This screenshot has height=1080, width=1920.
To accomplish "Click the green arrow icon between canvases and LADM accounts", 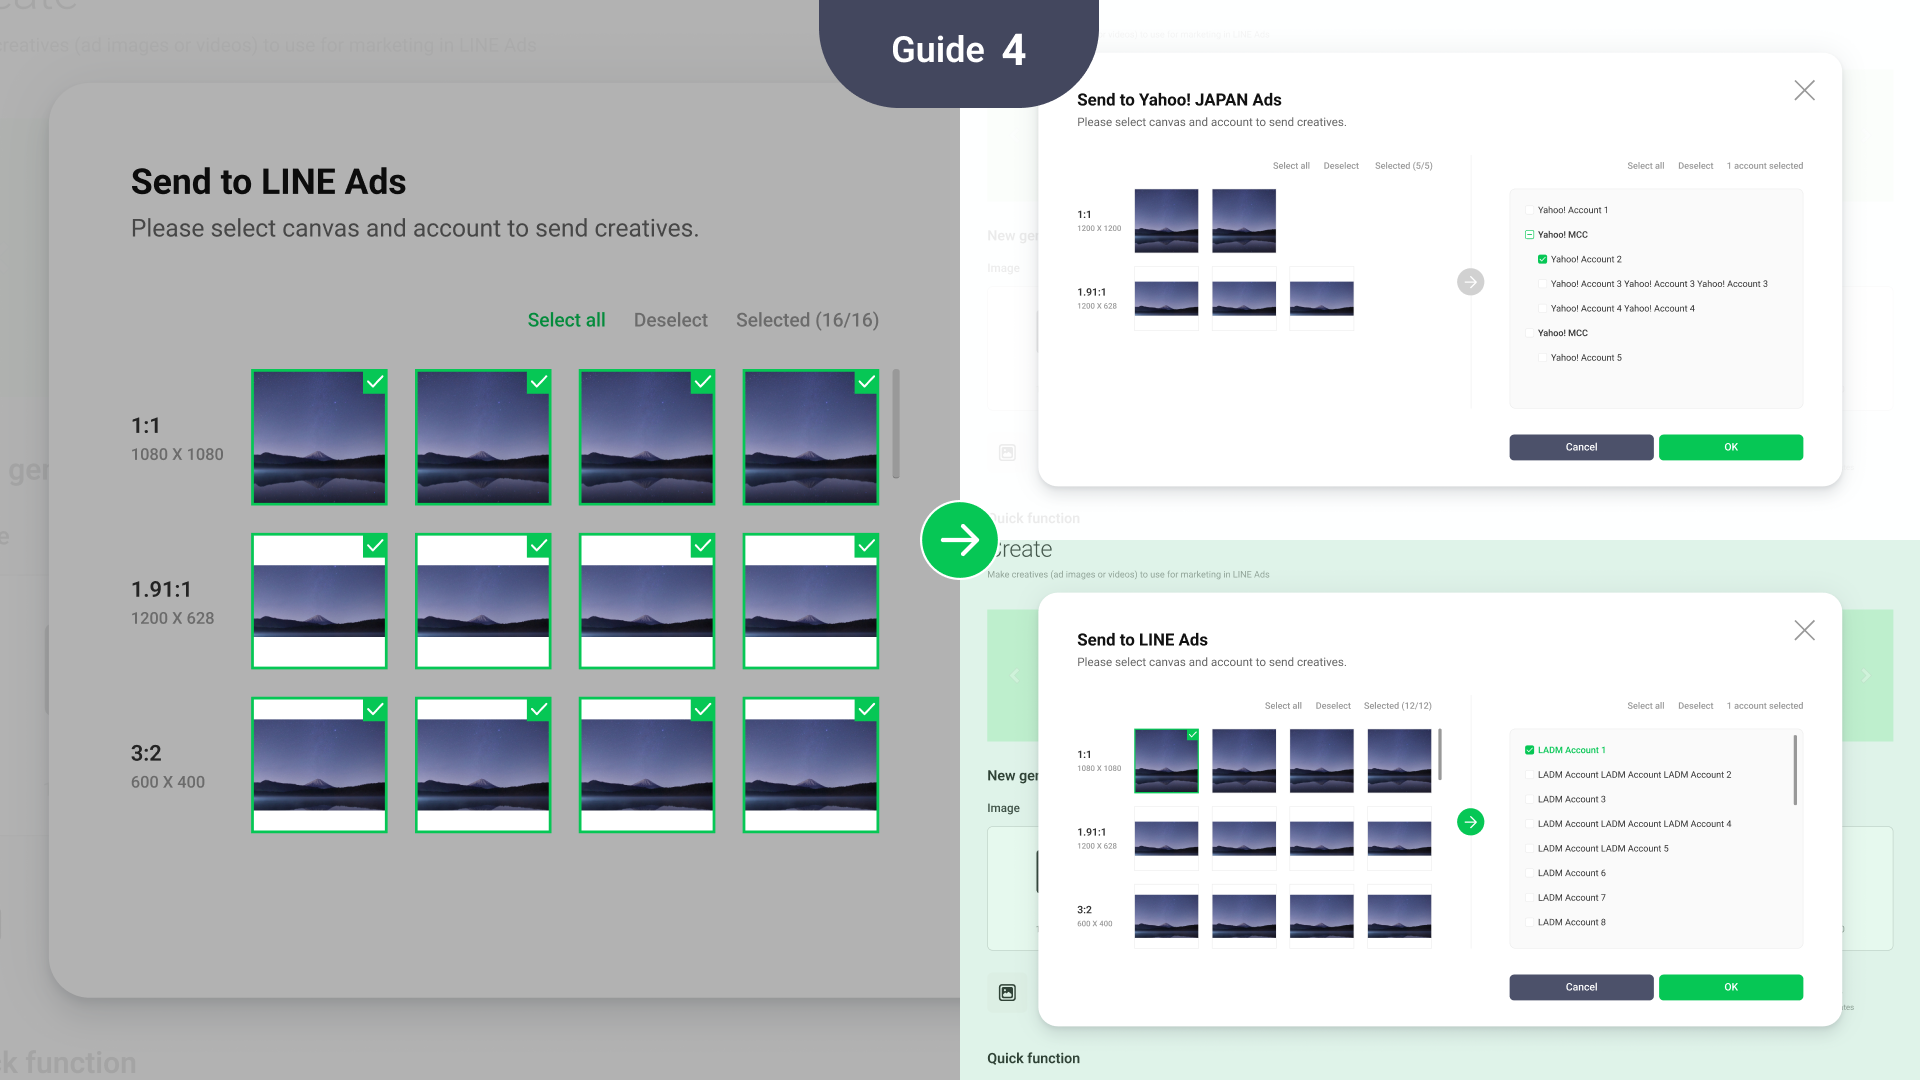I will click(1470, 822).
